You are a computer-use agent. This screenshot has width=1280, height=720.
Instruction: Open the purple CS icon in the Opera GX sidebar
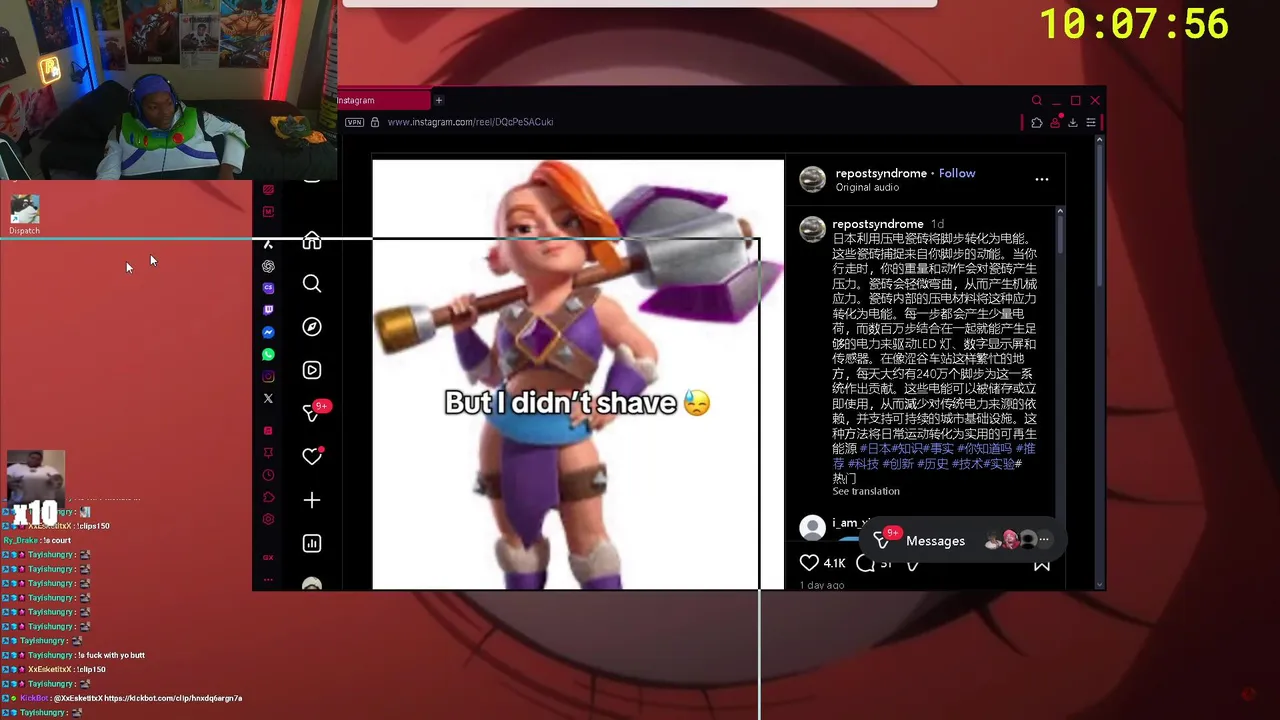point(268,288)
